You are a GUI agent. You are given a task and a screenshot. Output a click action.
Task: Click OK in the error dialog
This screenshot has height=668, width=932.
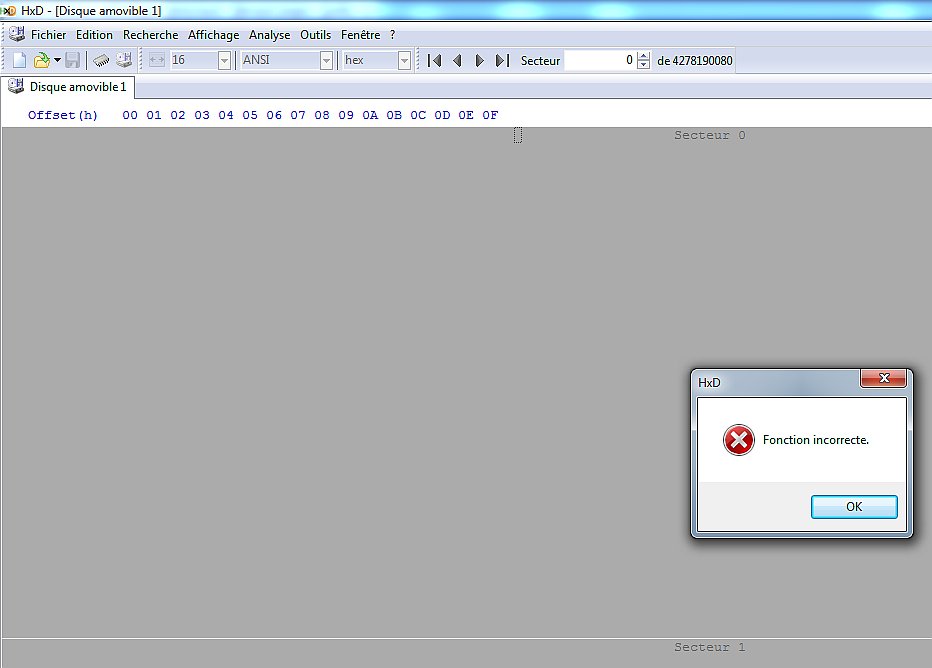pyautogui.click(x=854, y=507)
